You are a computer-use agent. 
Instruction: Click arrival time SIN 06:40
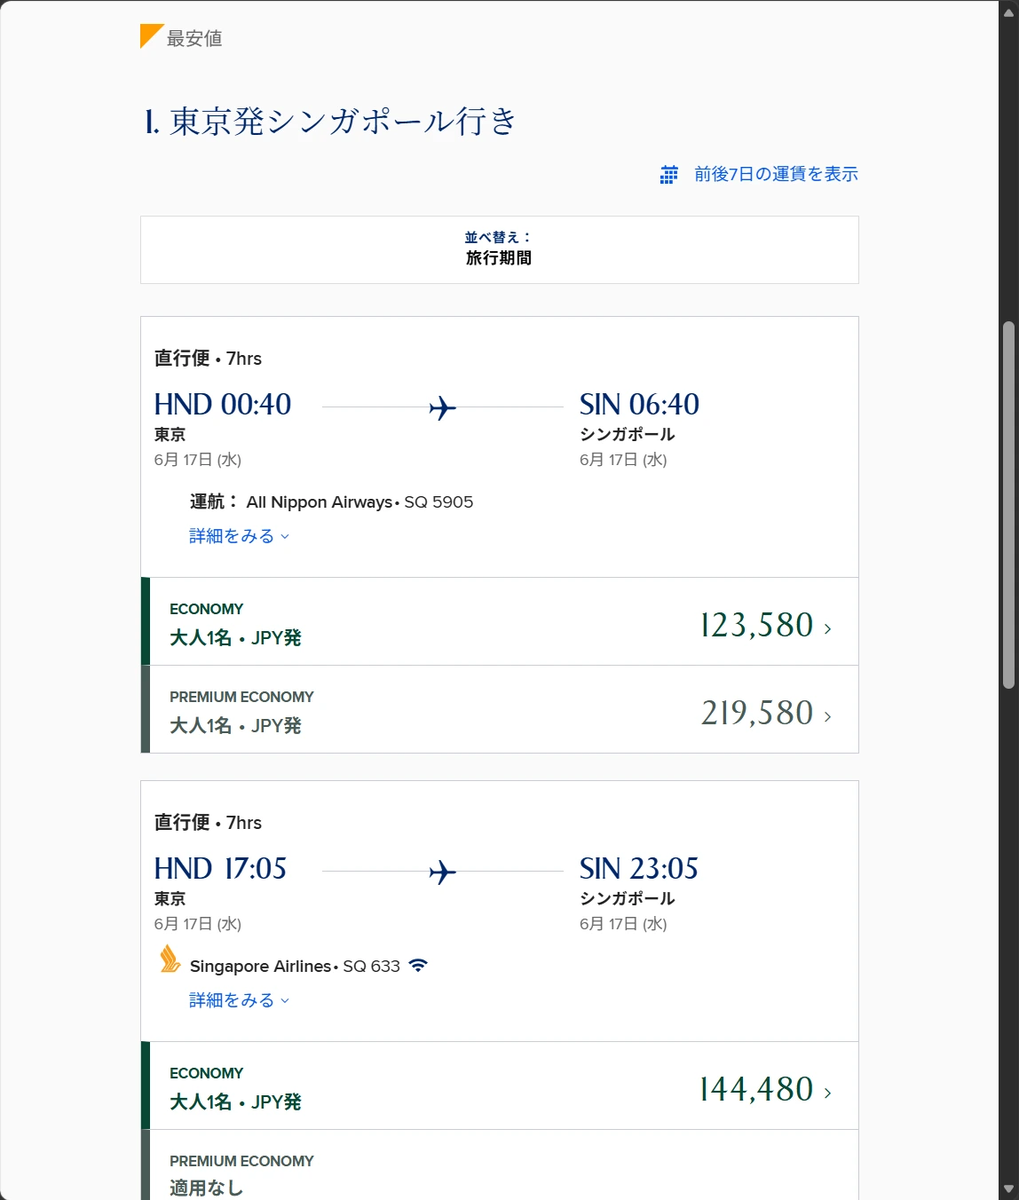click(x=640, y=404)
